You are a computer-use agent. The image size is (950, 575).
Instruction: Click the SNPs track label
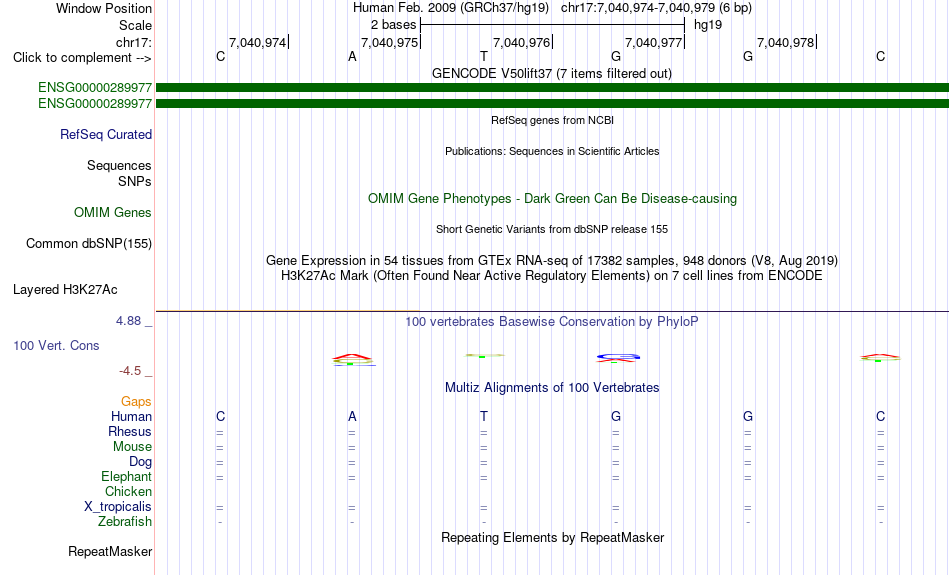pyautogui.click(x=135, y=181)
